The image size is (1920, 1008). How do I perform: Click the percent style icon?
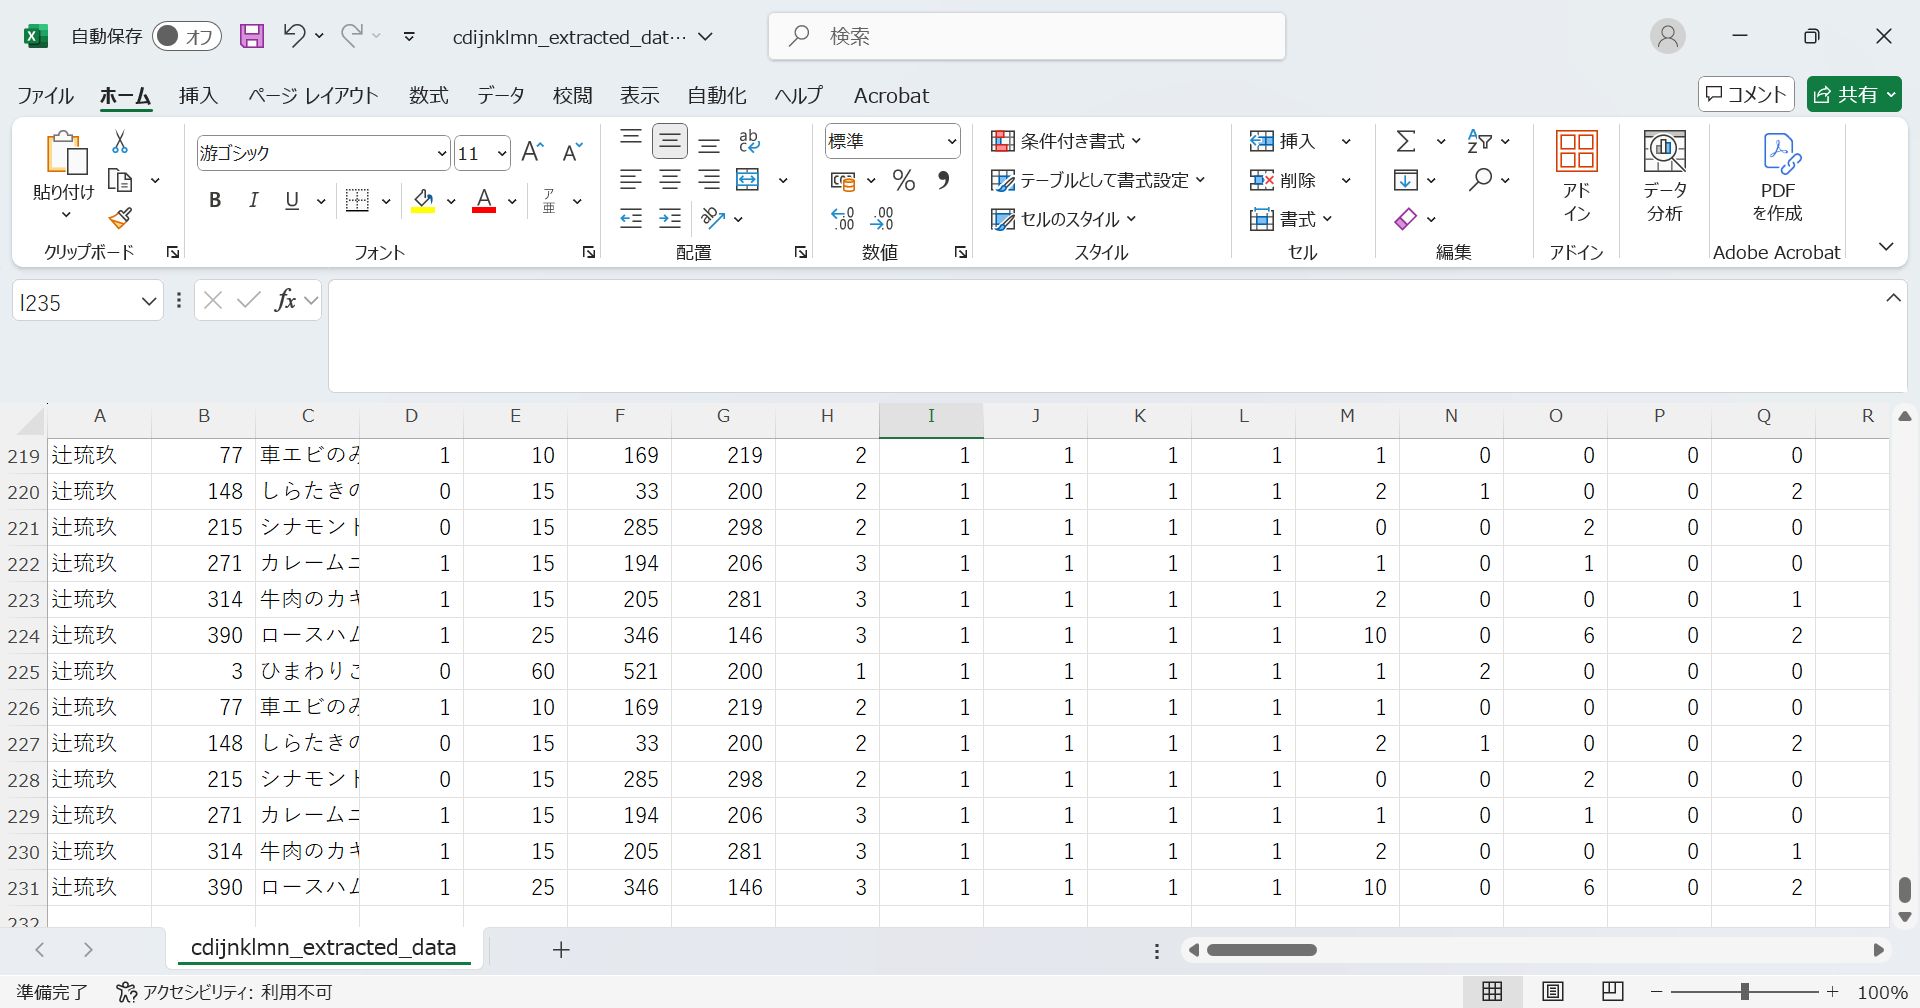point(904,180)
